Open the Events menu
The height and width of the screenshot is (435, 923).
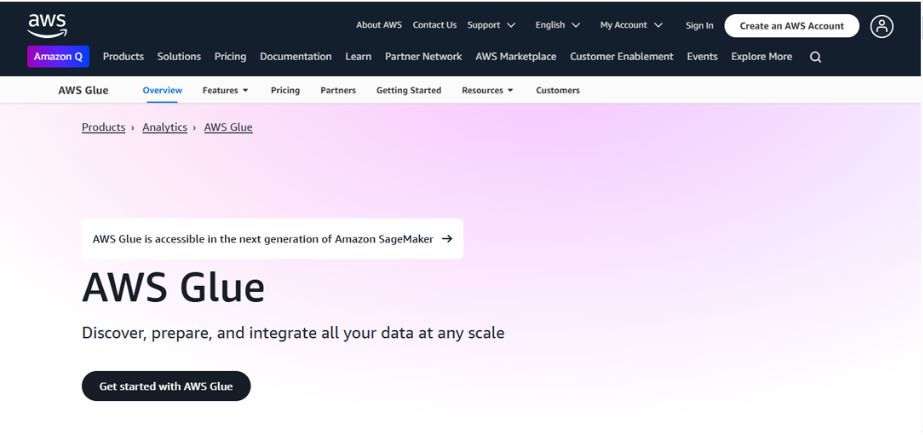click(x=702, y=57)
